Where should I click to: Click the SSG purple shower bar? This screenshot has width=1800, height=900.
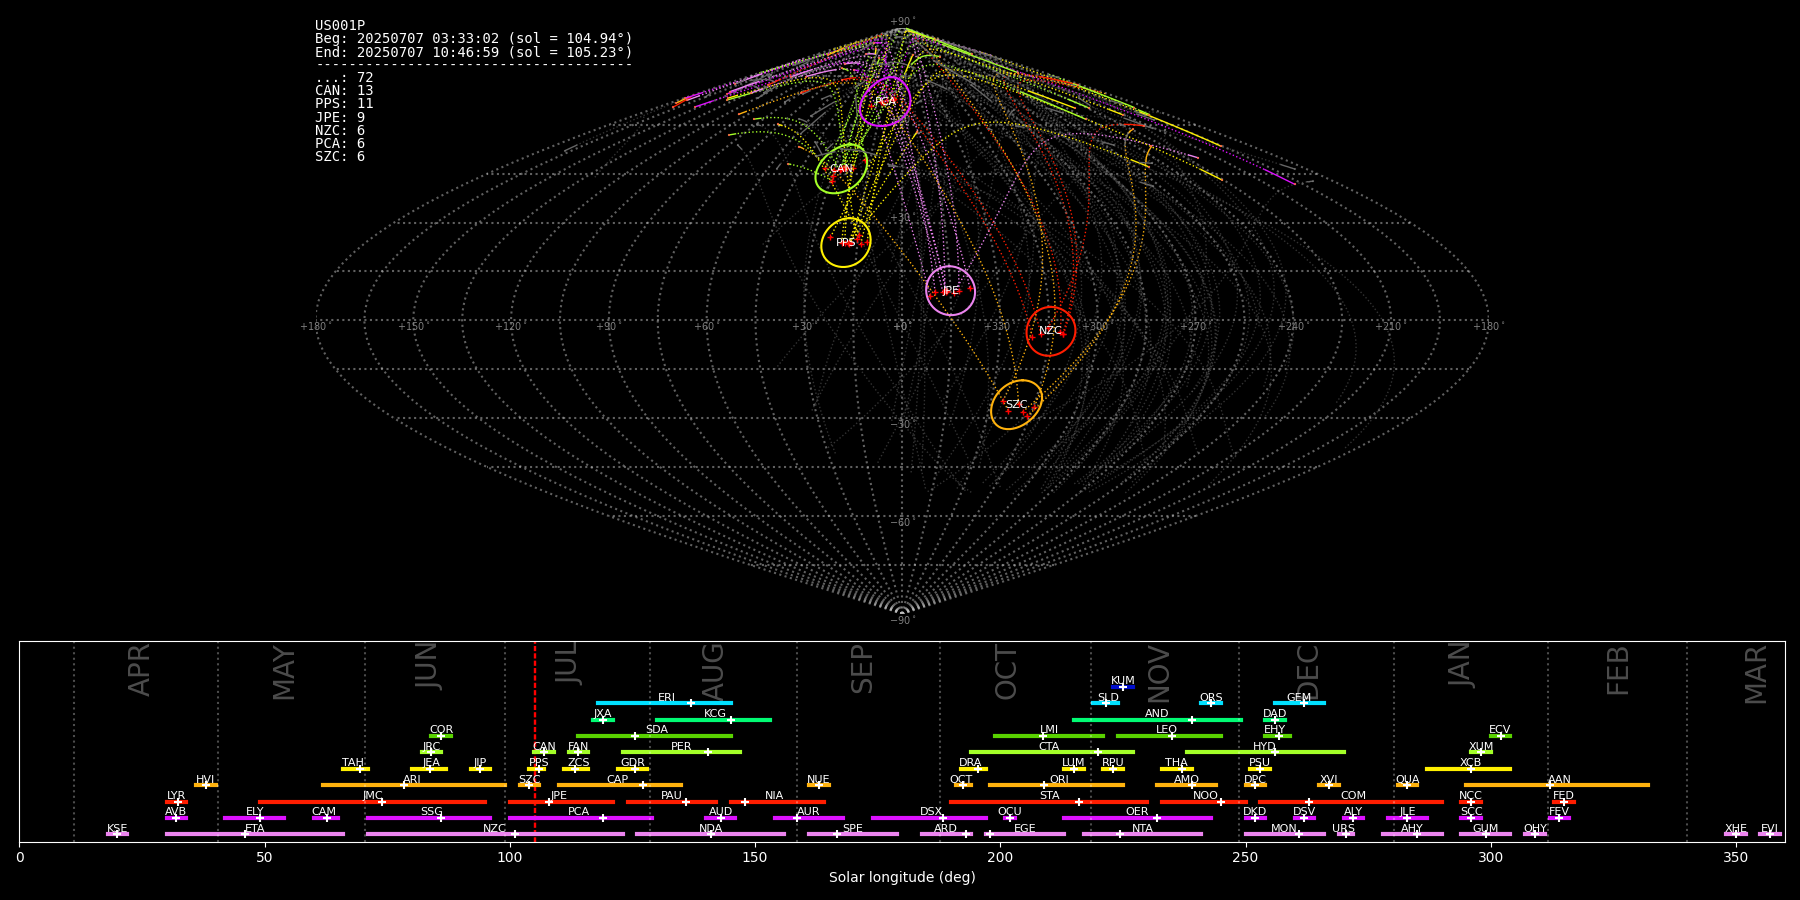tap(429, 818)
